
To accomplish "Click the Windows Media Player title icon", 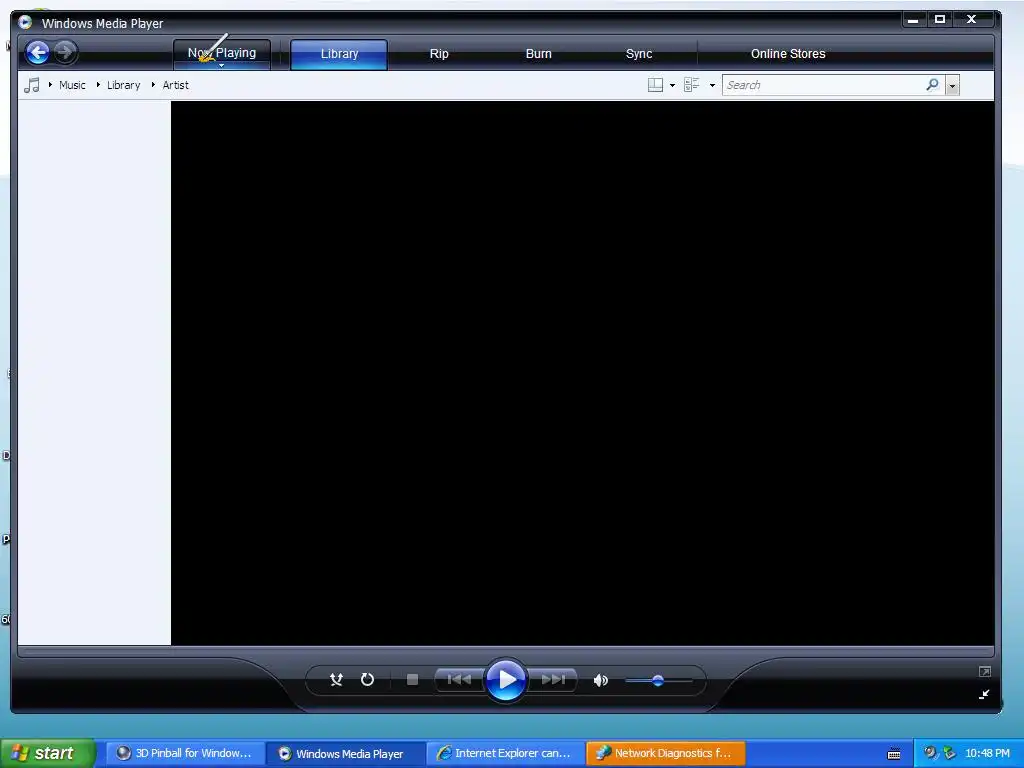I will click(25, 22).
